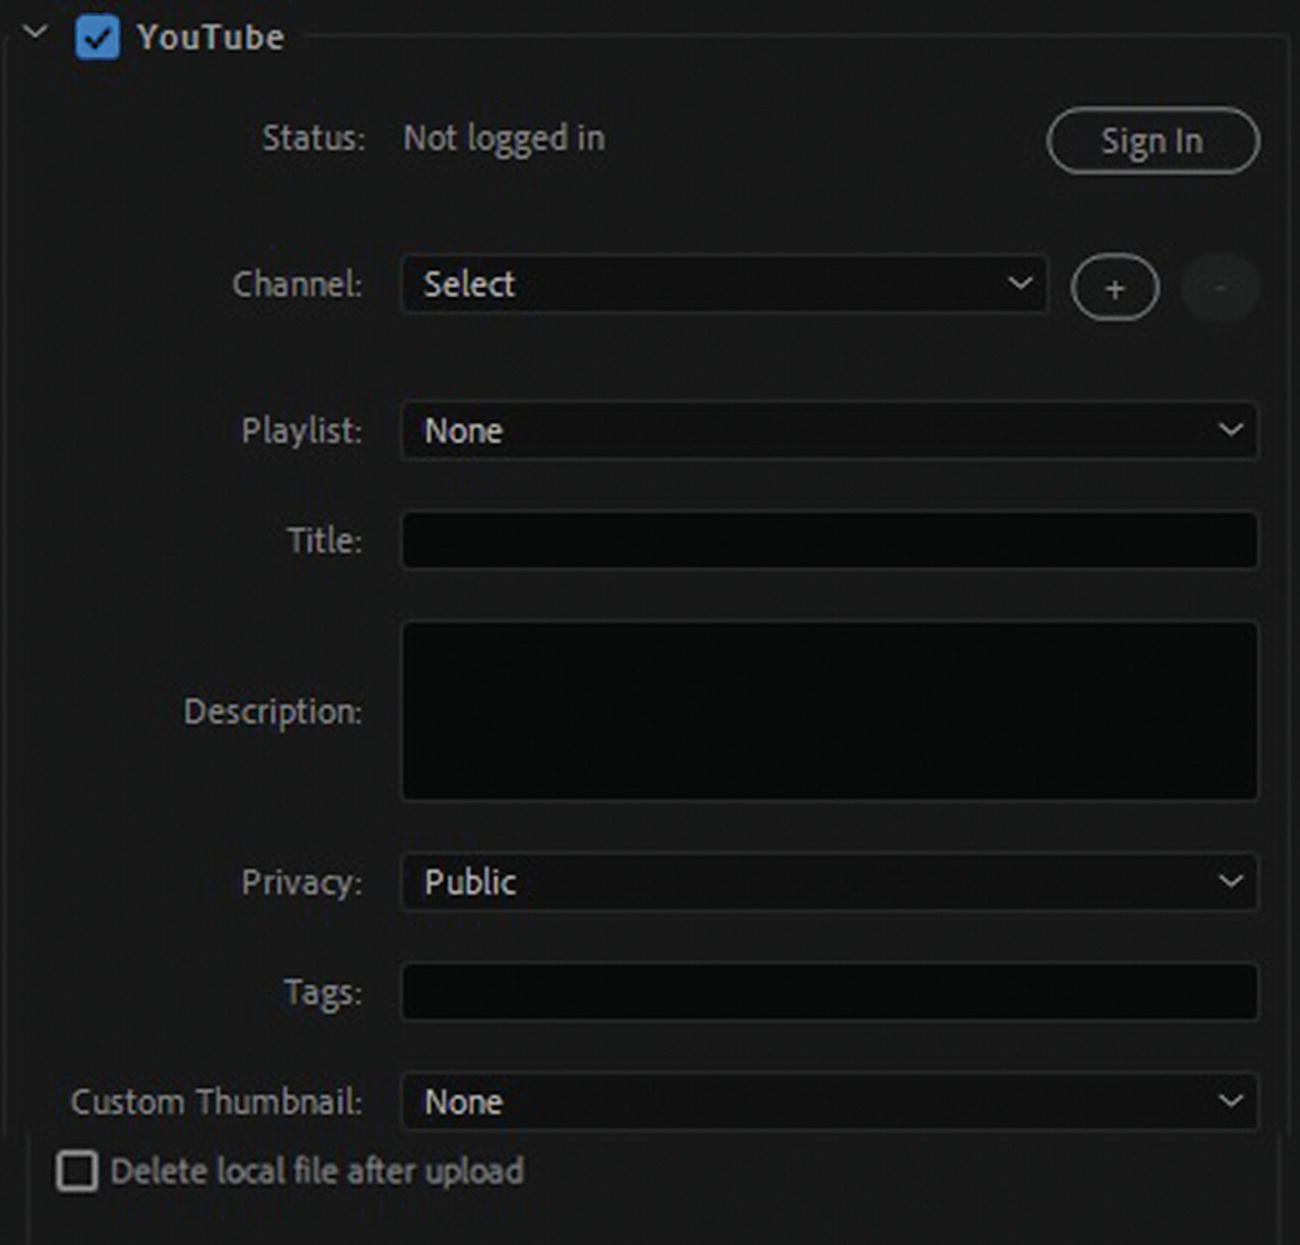Click the YouTube section heading text

(211, 38)
